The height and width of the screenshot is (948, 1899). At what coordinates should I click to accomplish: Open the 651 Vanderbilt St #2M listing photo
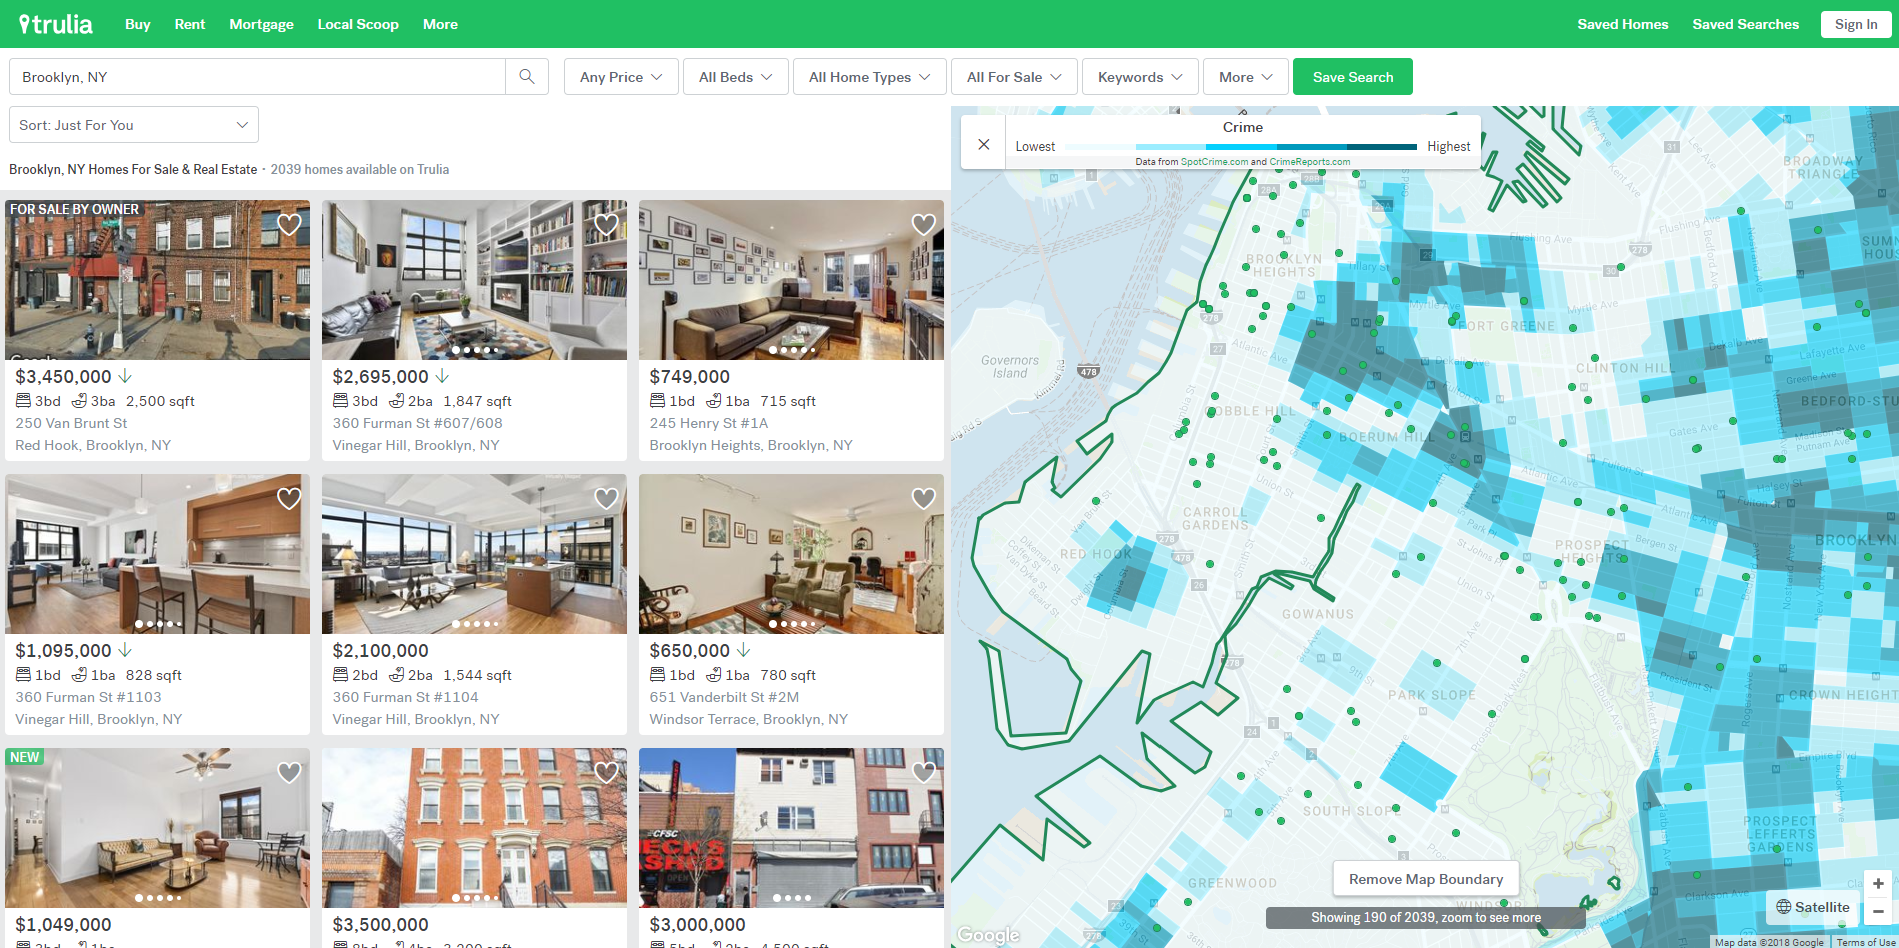click(791, 554)
